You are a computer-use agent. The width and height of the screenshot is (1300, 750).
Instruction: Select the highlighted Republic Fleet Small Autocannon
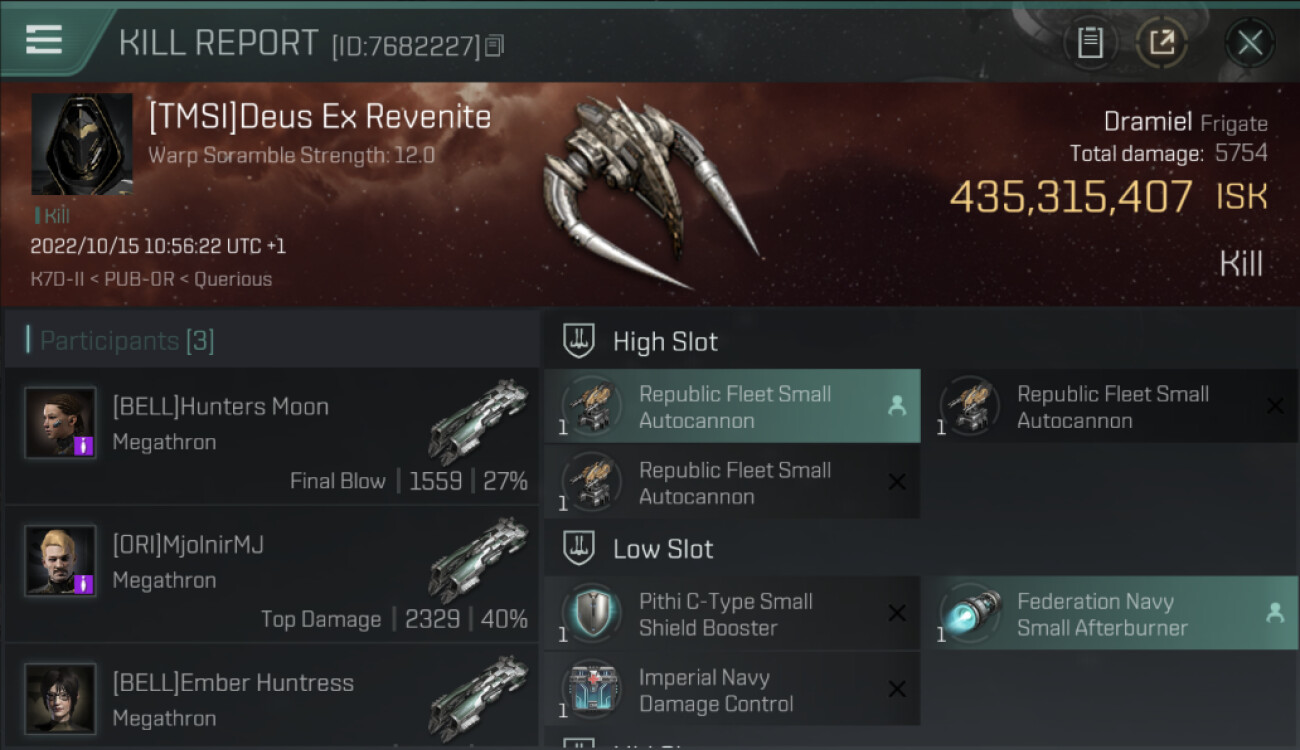click(x=732, y=406)
